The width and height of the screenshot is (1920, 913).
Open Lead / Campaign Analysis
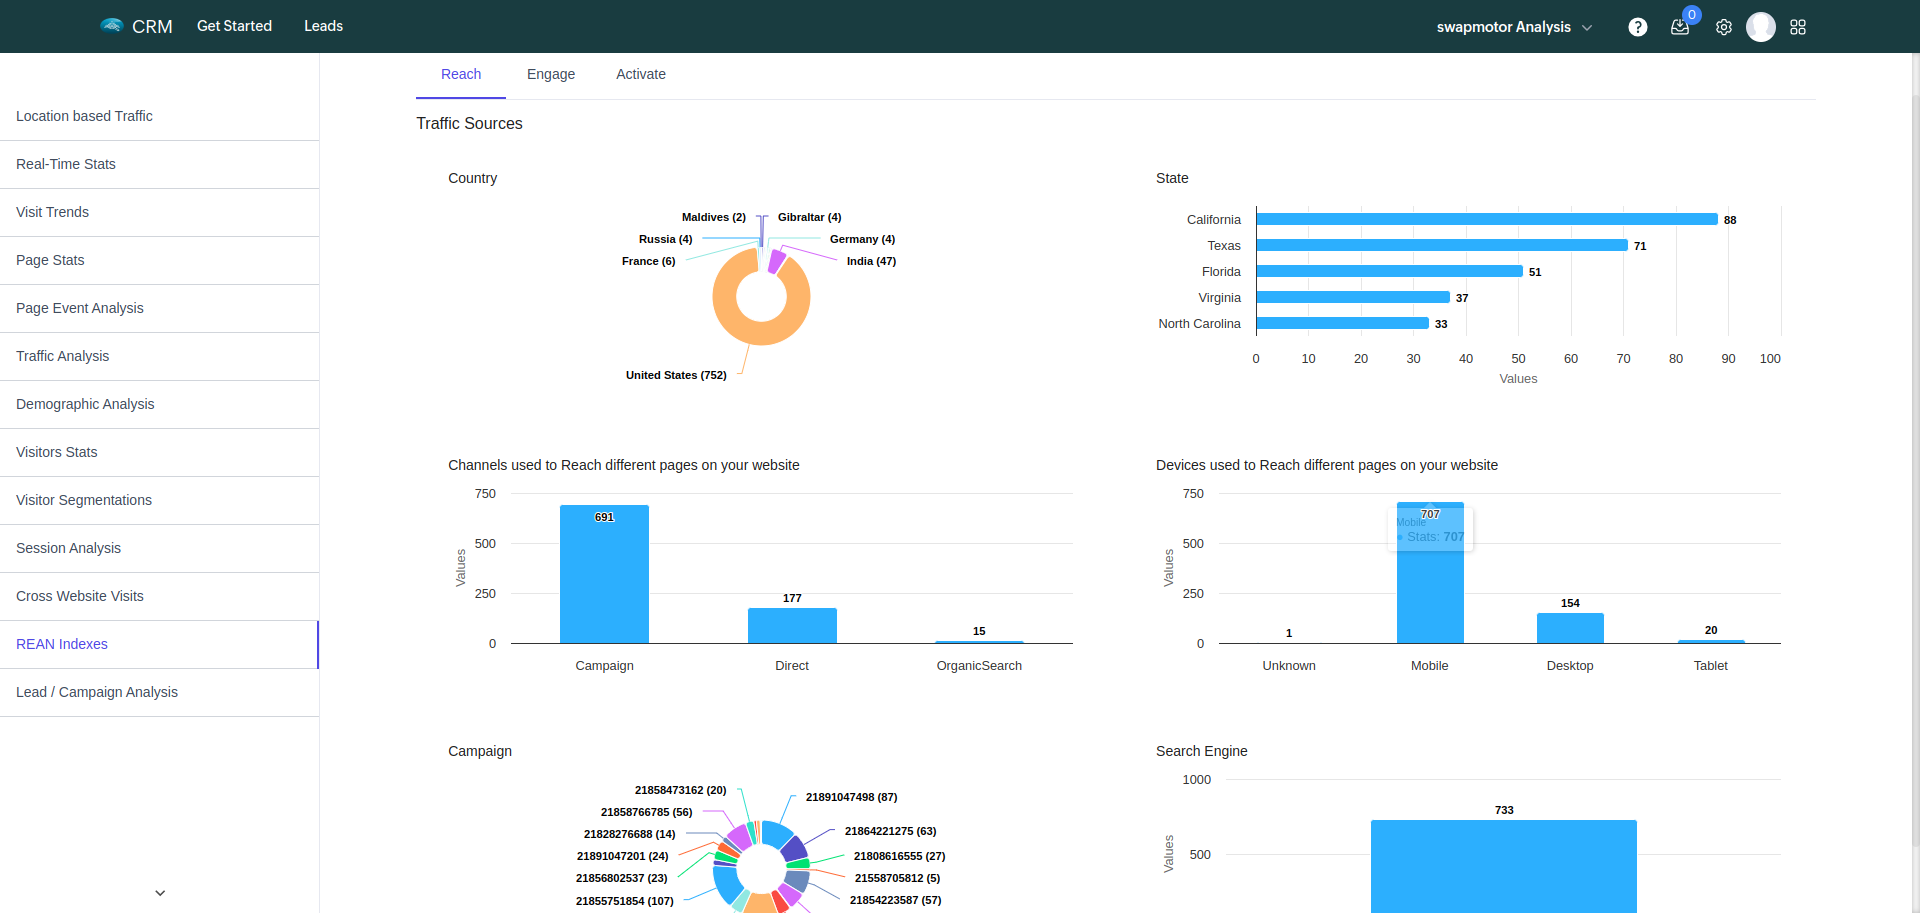coord(159,692)
